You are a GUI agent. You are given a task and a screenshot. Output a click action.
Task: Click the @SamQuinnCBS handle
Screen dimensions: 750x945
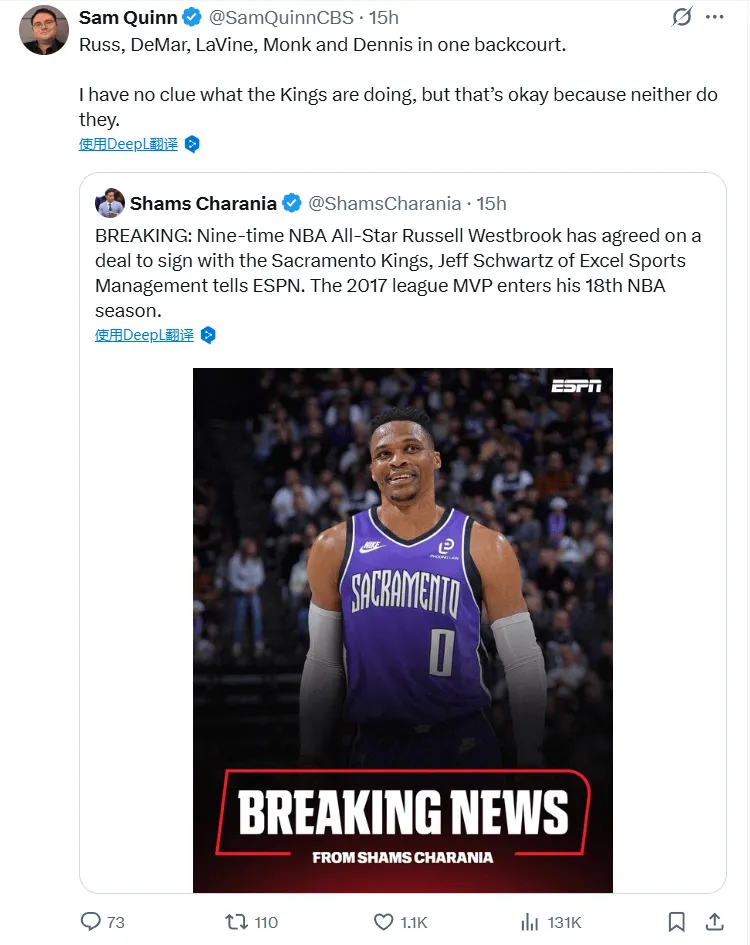pos(281,17)
